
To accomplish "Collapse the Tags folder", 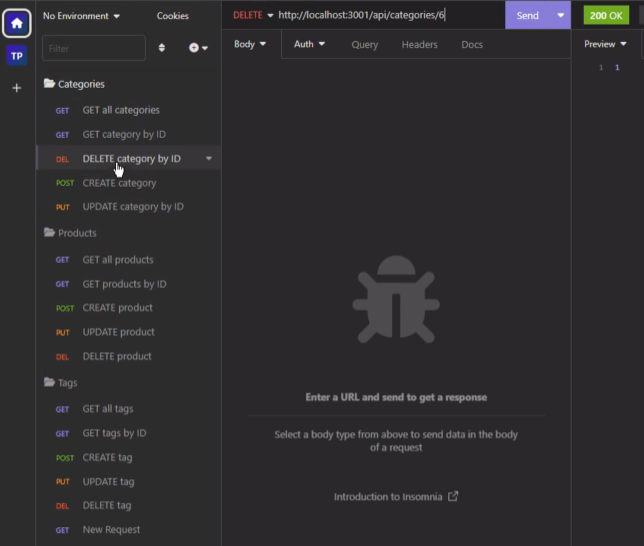I will tap(61, 382).
